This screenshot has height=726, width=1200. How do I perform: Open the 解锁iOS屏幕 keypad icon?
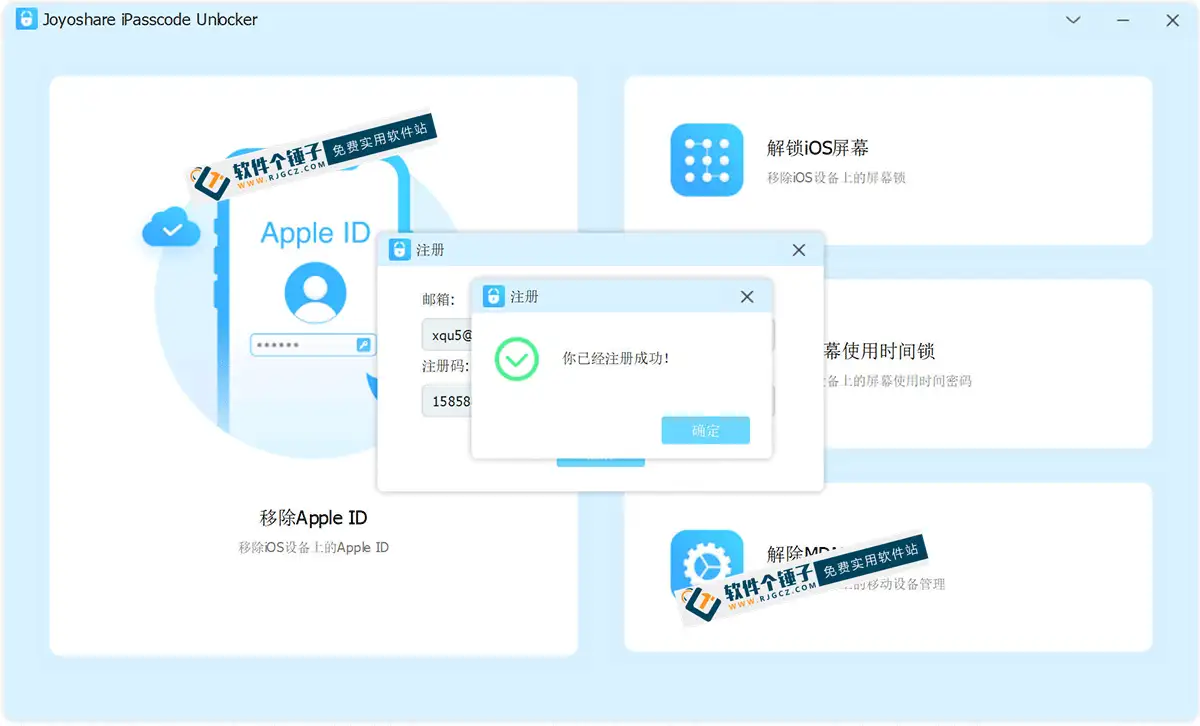click(x=707, y=160)
